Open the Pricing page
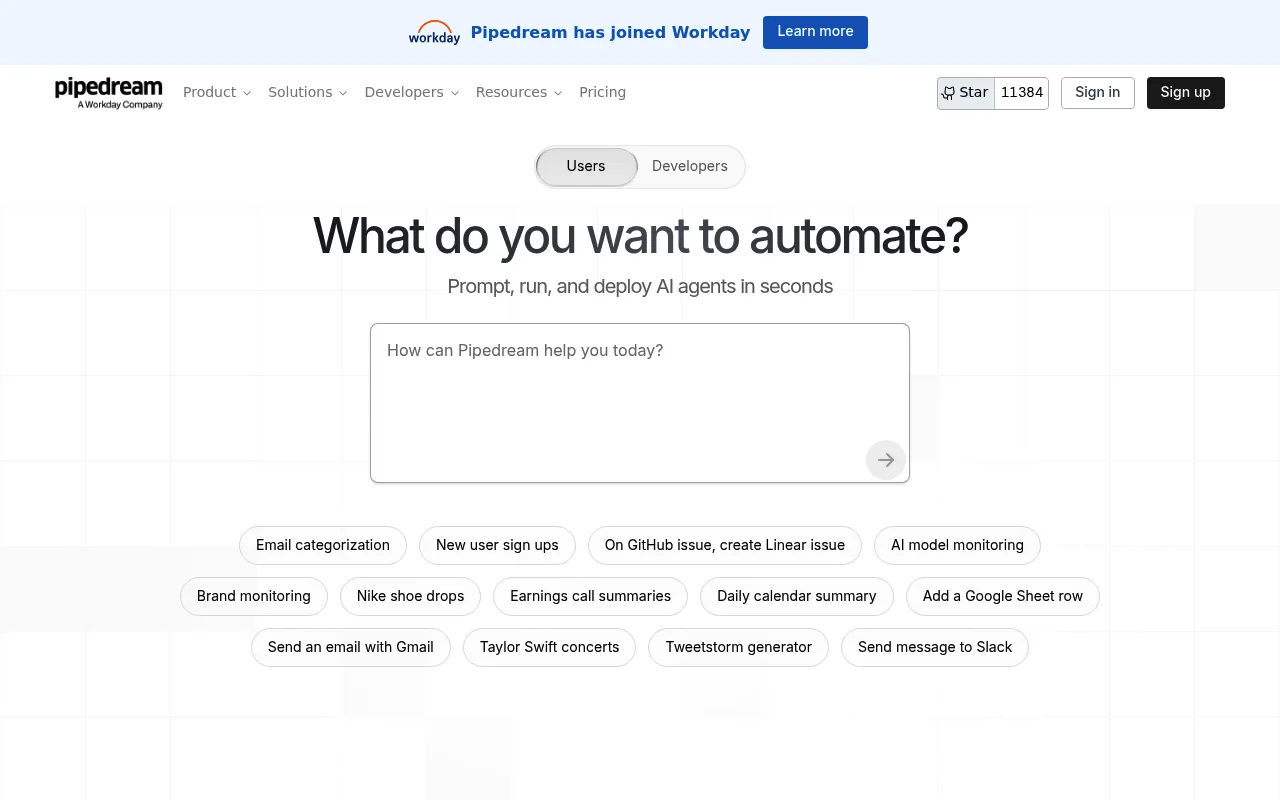This screenshot has height=800, width=1280. (603, 92)
